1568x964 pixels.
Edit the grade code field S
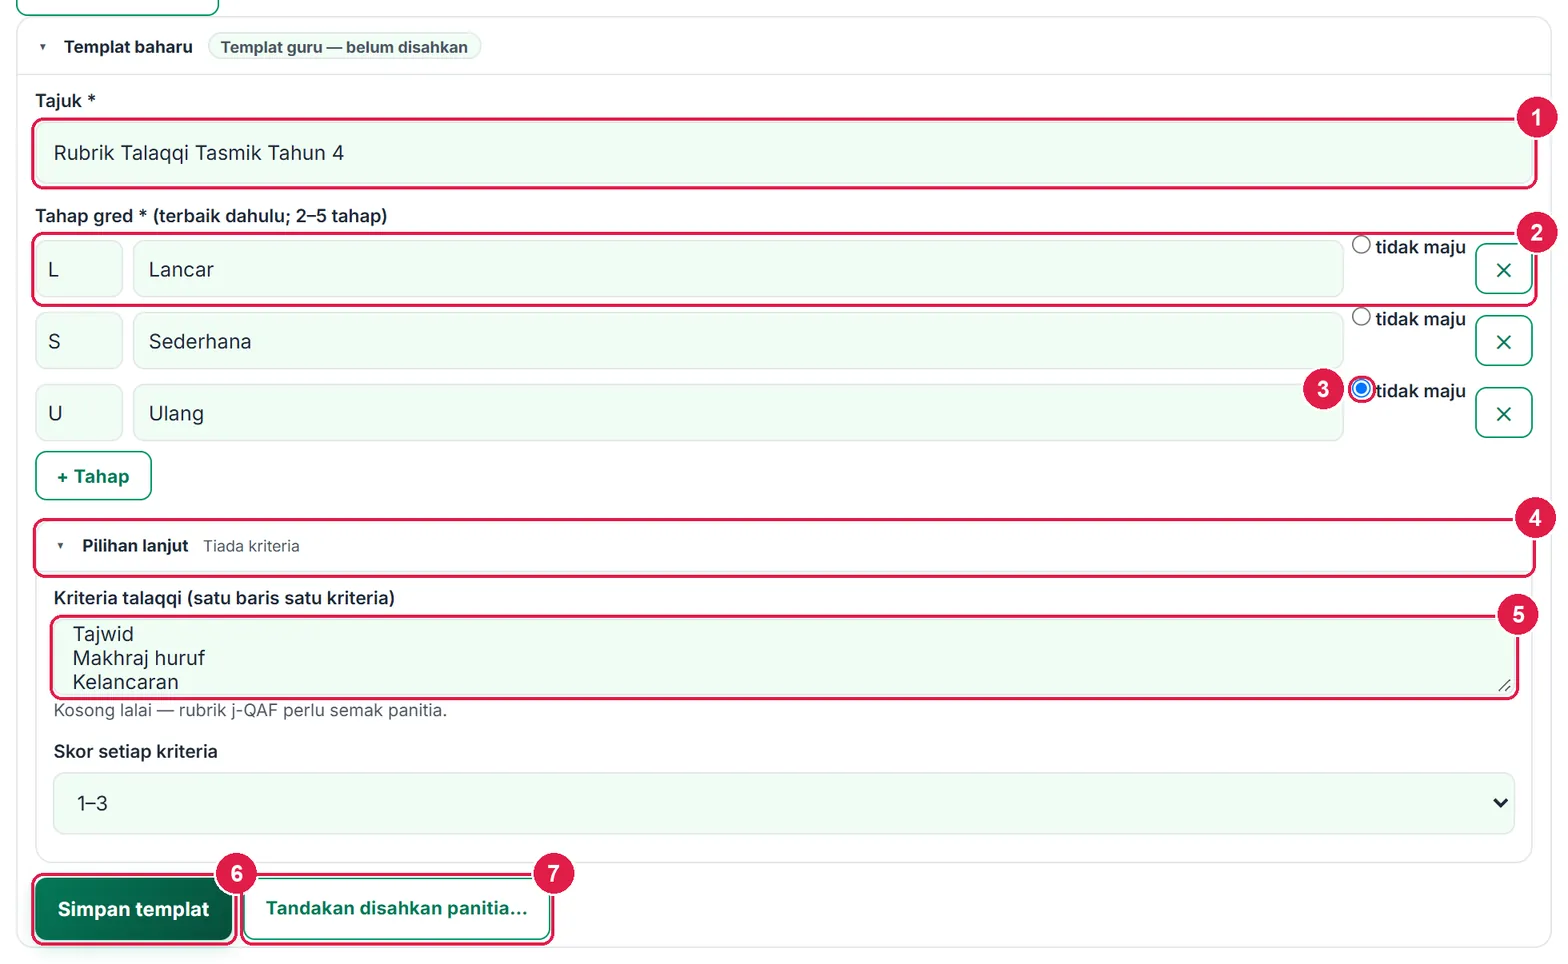[x=79, y=342]
